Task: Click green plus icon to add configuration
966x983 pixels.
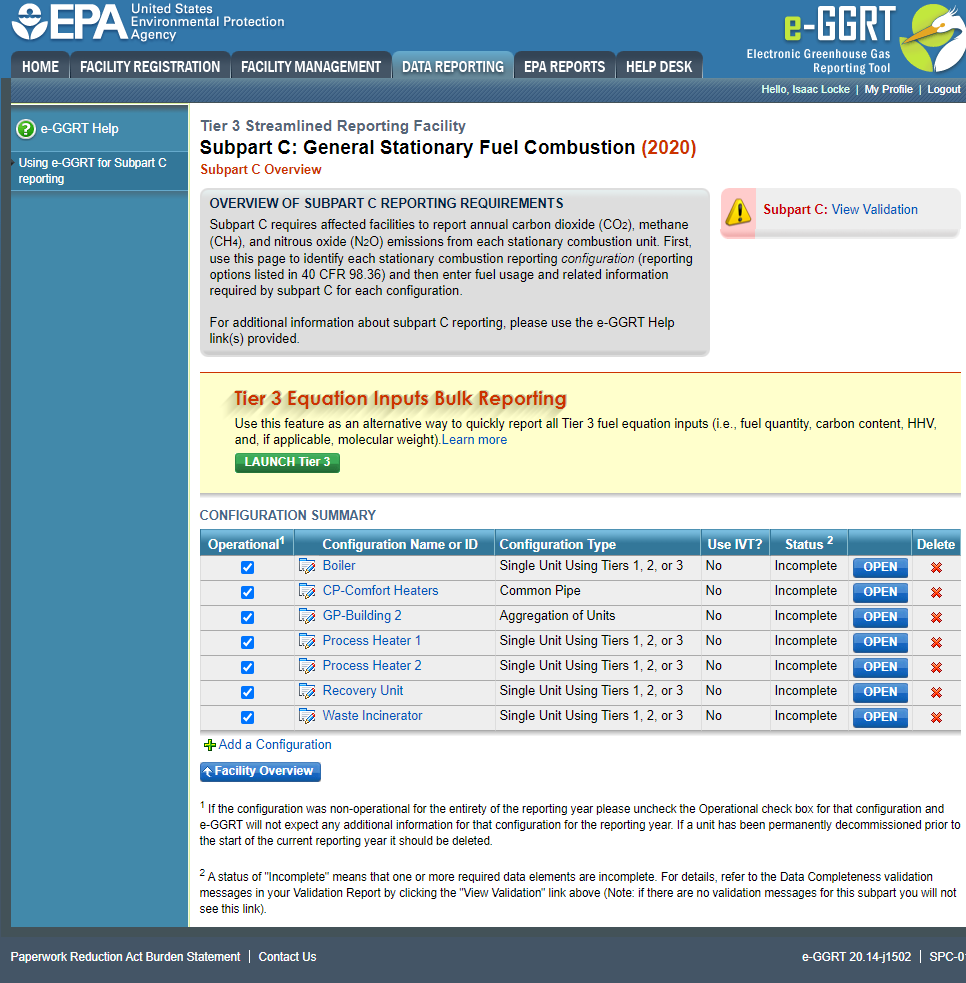Action: click(210, 745)
